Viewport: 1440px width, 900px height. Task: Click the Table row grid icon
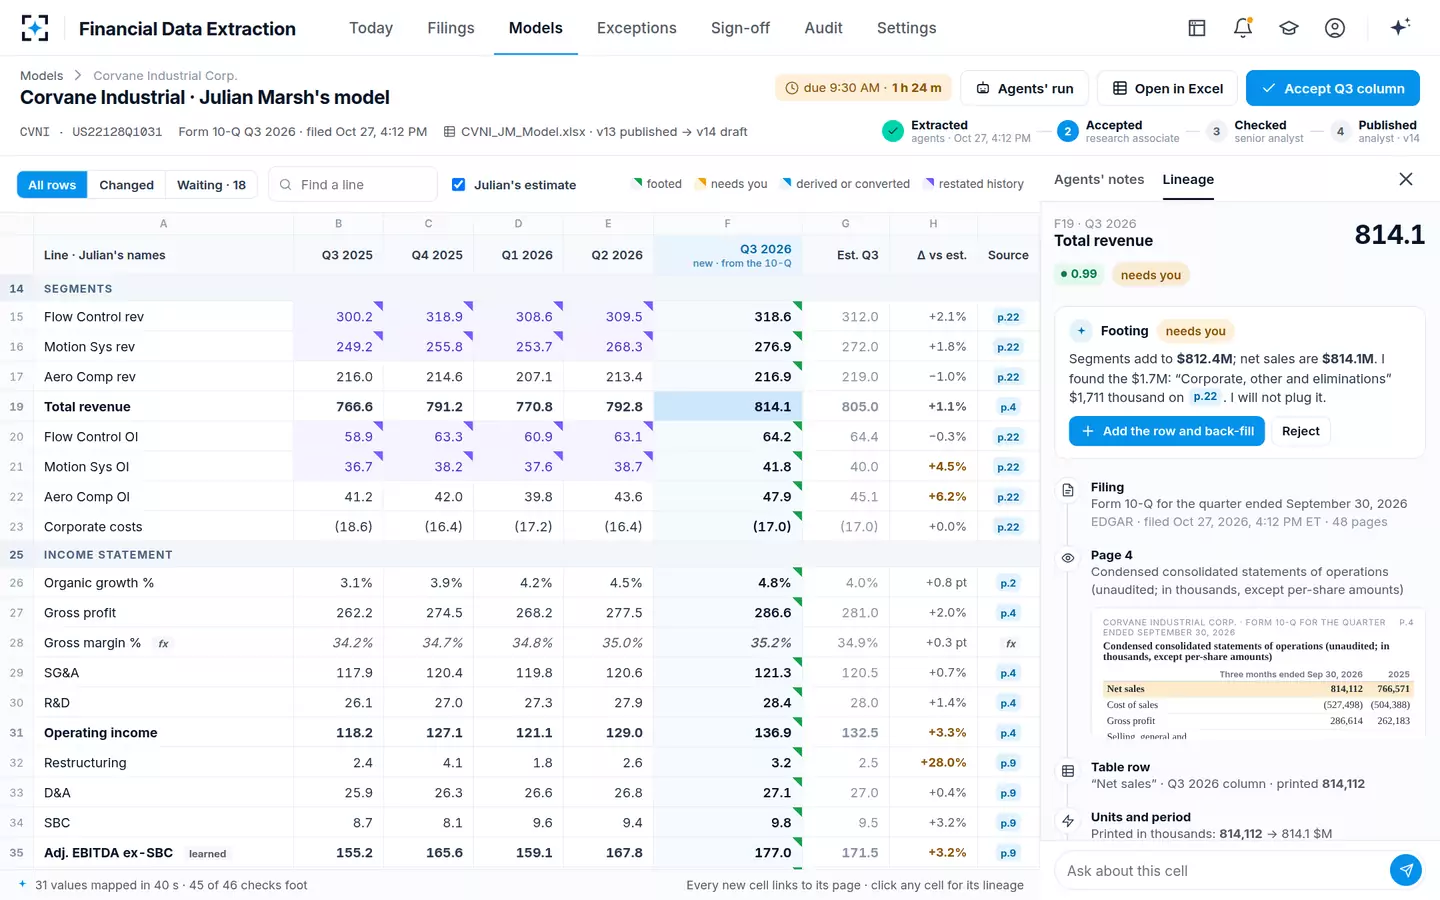tap(1068, 771)
